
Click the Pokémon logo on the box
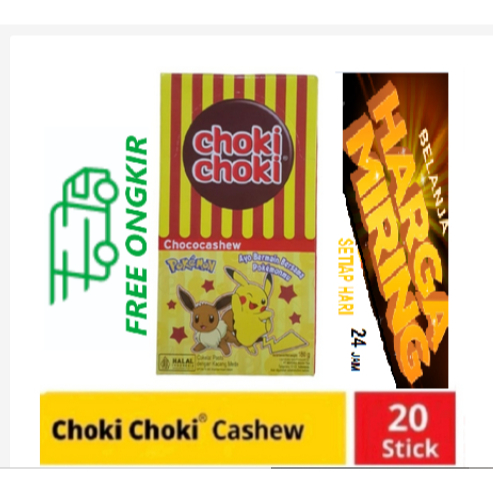tap(191, 266)
